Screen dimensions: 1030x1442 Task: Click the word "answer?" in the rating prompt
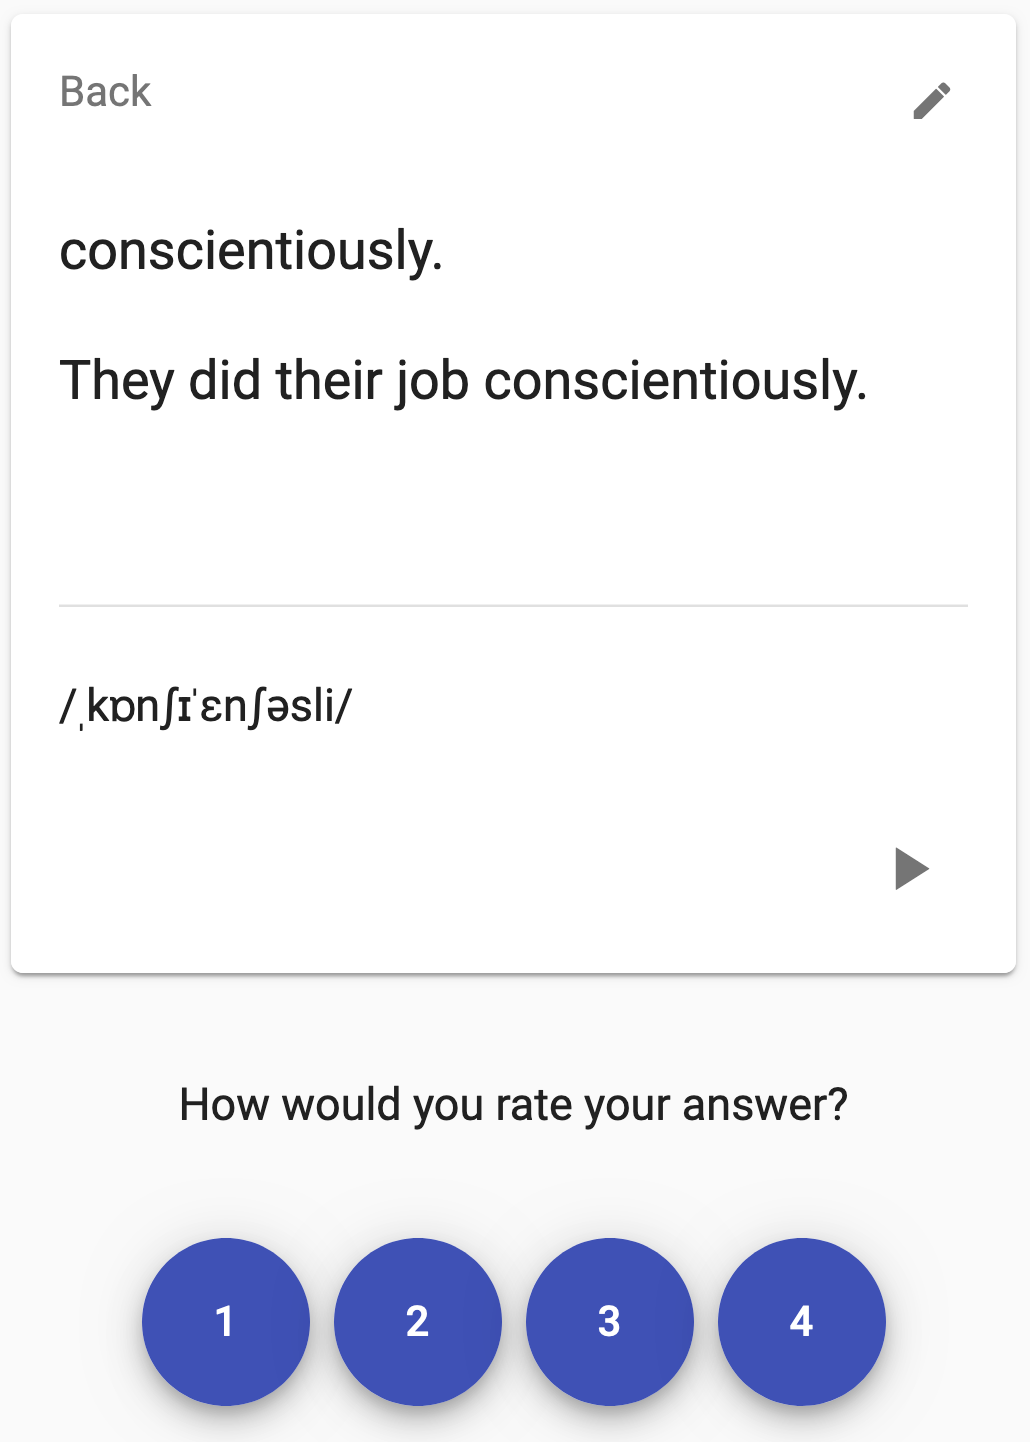765,1105
